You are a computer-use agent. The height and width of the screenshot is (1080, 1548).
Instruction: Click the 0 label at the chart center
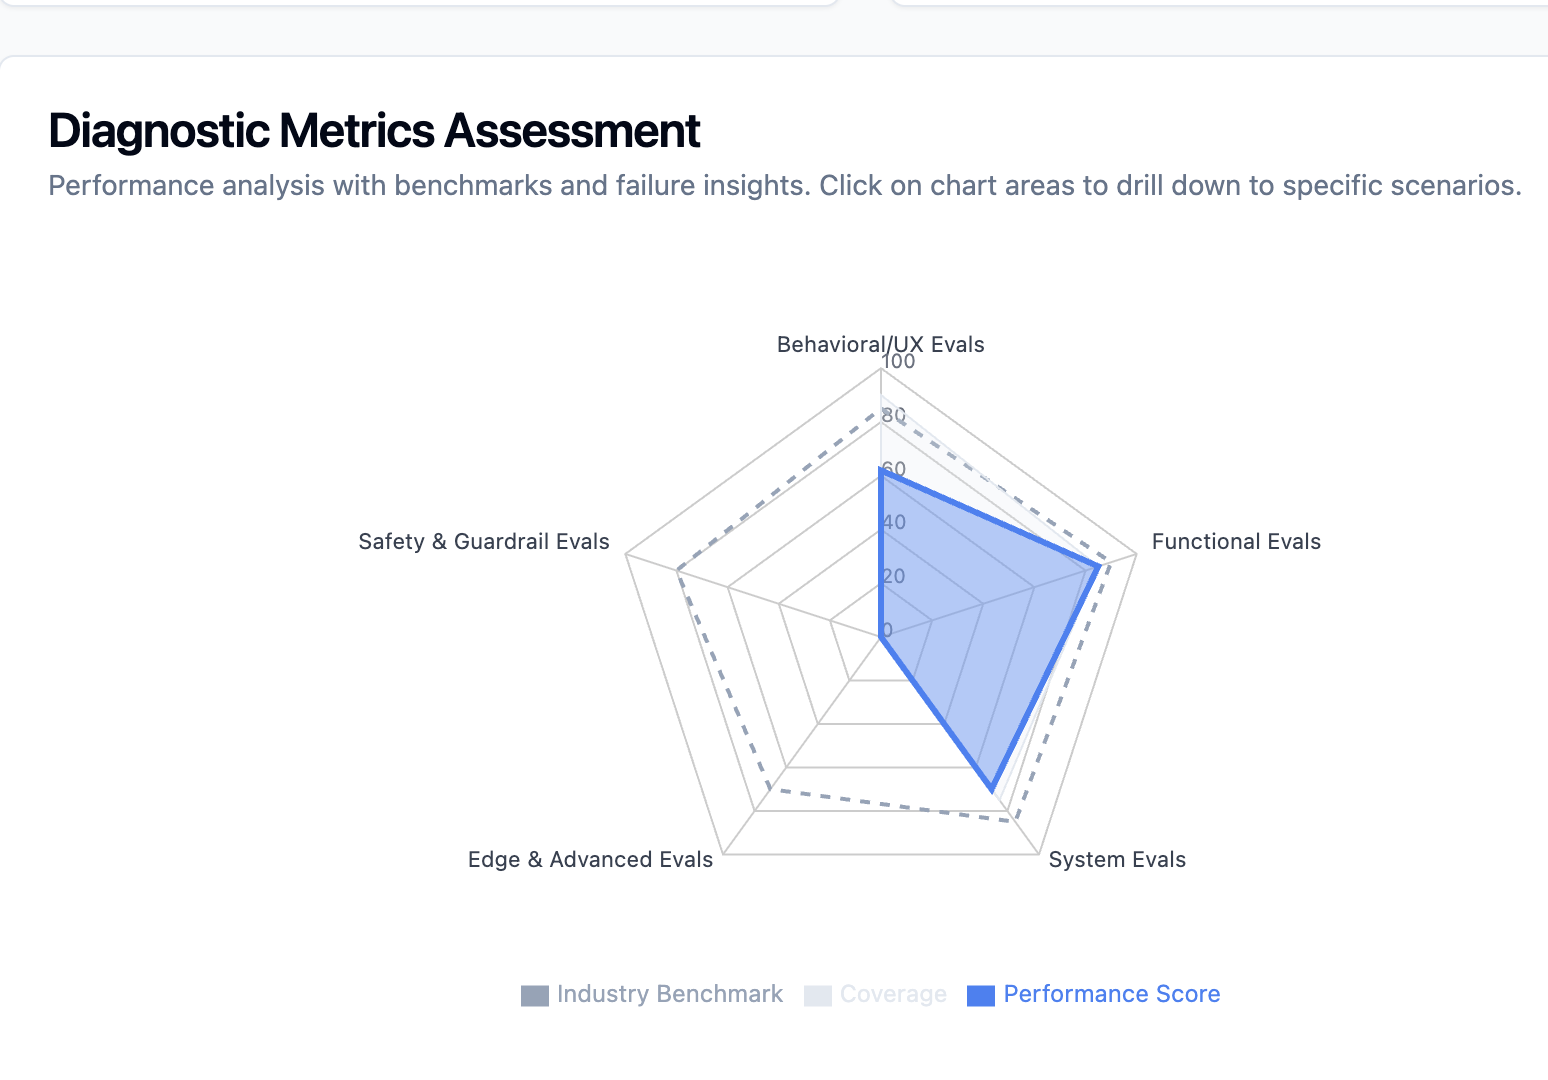pyautogui.click(x=886, y=631)
